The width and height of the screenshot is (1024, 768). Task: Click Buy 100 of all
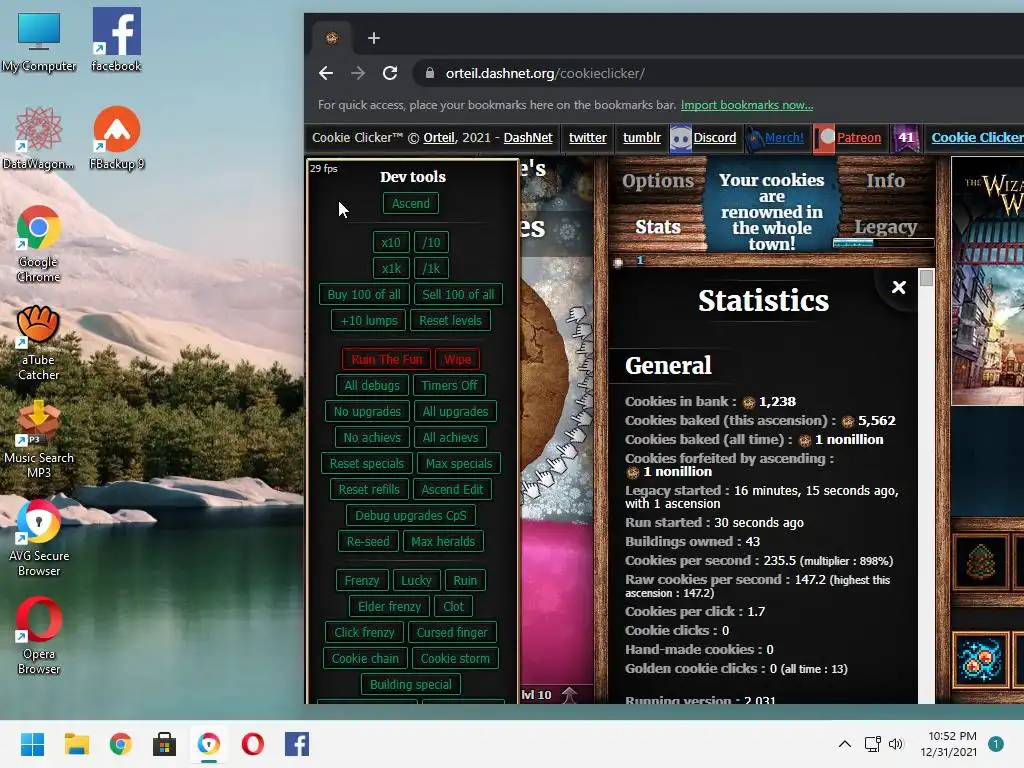click(x=364, y=295)
